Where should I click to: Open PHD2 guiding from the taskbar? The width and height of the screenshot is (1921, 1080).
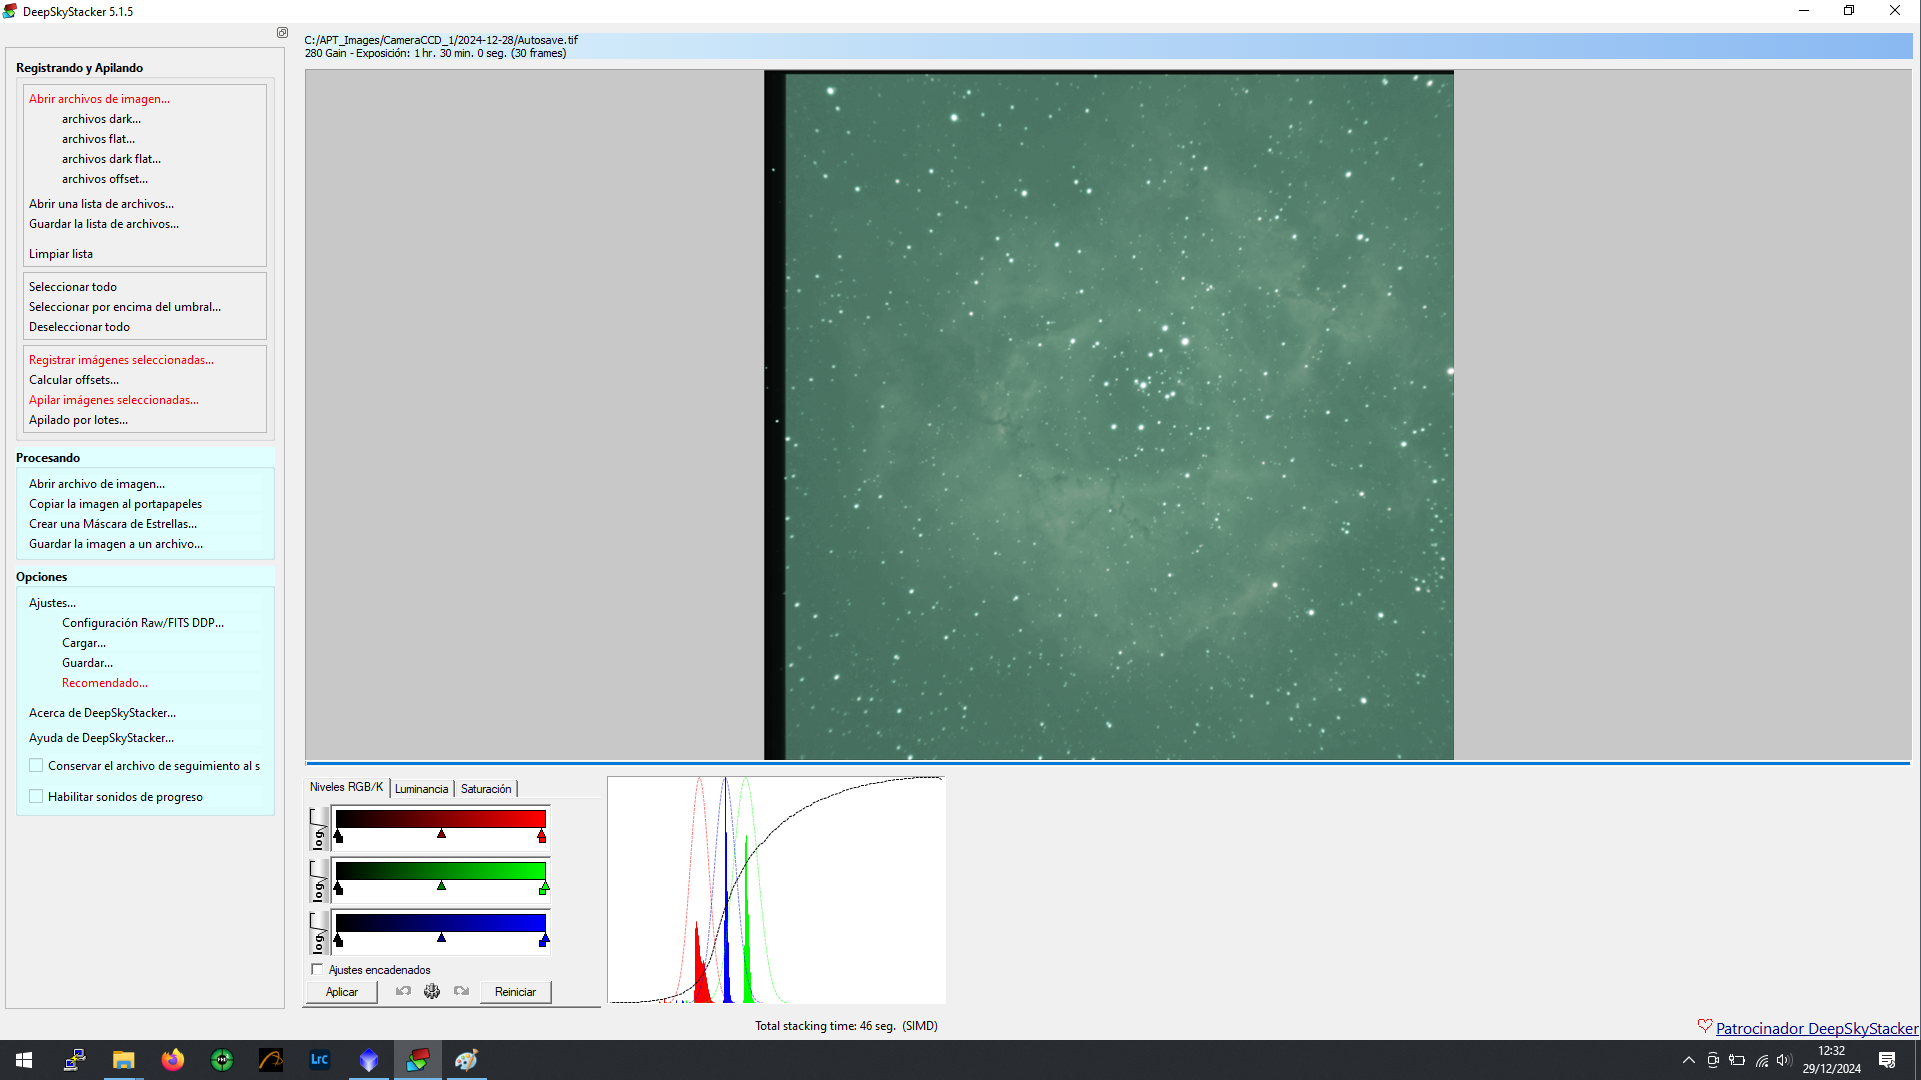[x=222, y=1060]
